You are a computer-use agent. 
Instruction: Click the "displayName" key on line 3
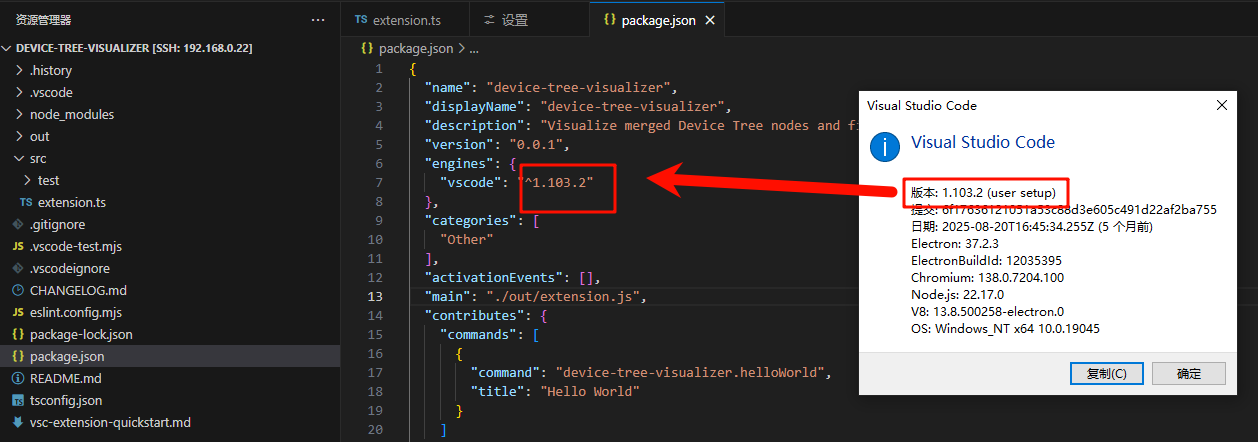(474, 106)
